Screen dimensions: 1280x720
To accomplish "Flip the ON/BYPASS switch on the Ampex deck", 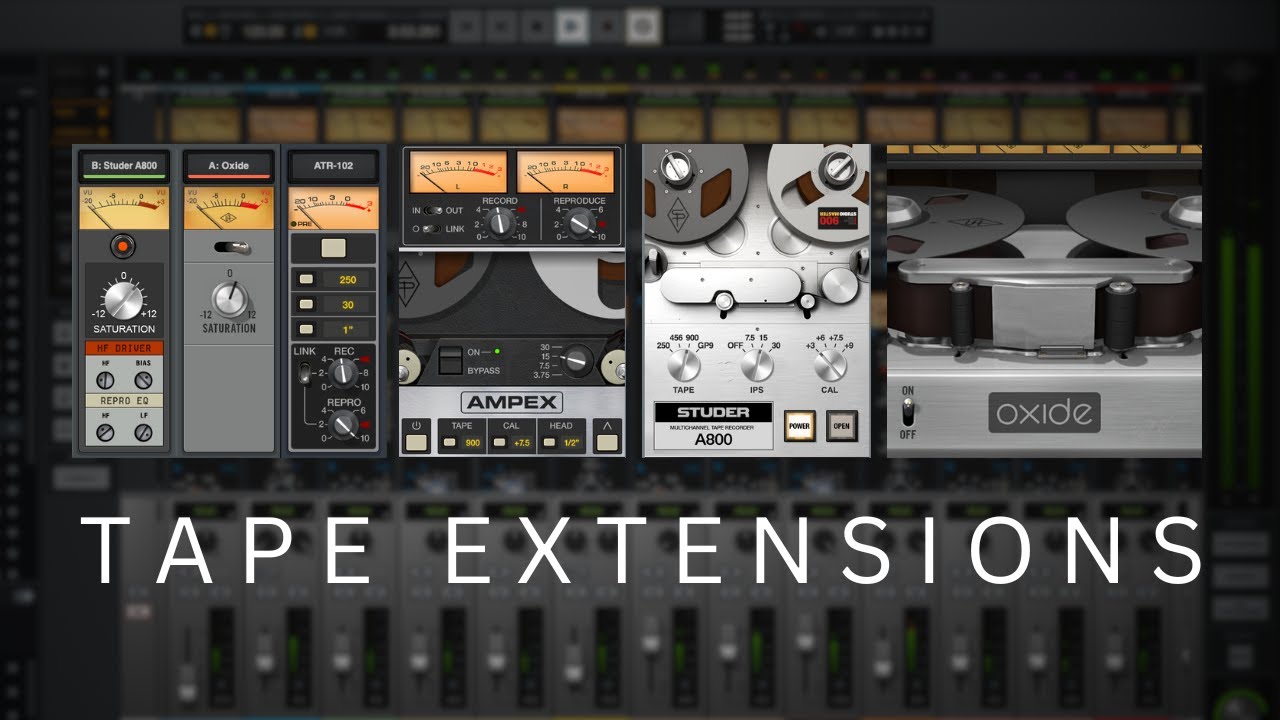I will point(453,360).
